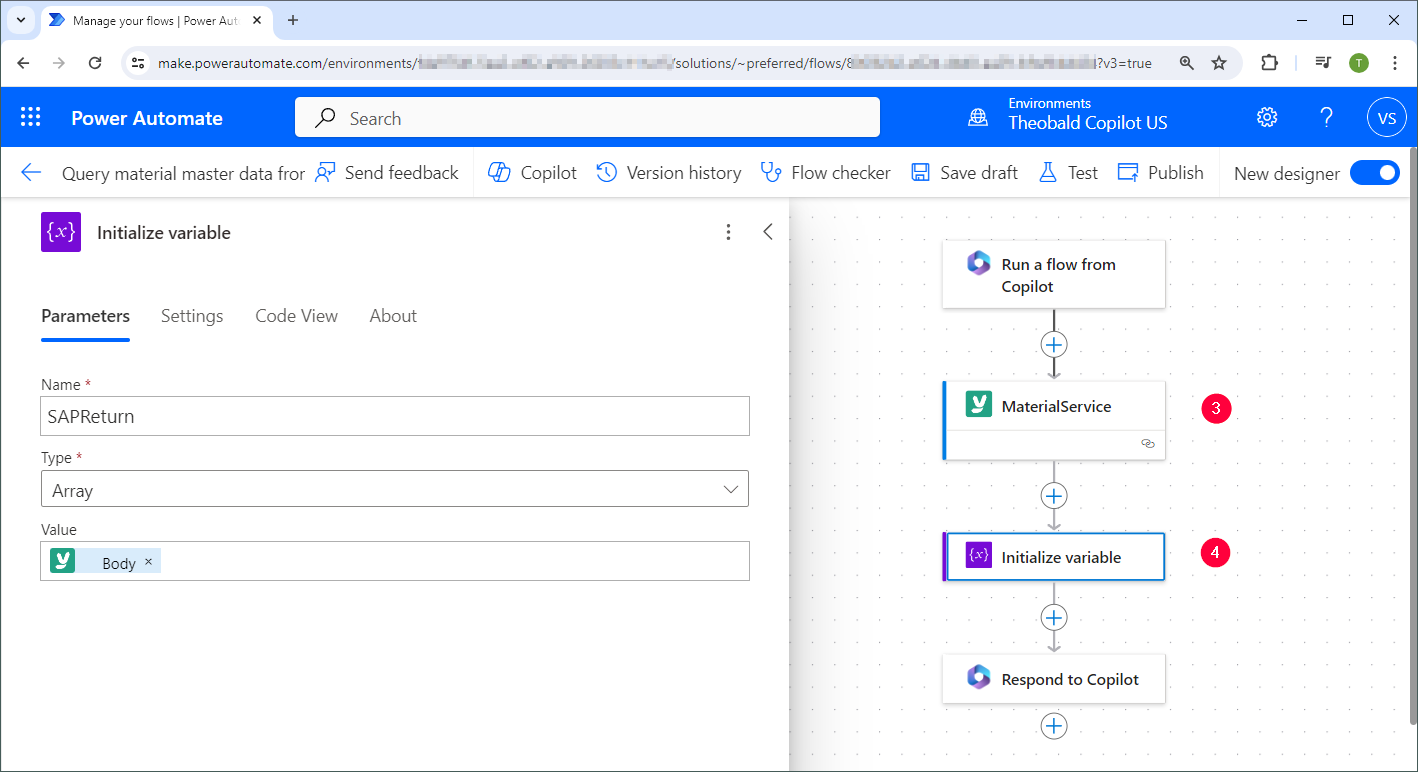The width and height of the screenshot is (1418, 772).
Task: Open the Chrome profile avatar T
Action: point(1358,63)
